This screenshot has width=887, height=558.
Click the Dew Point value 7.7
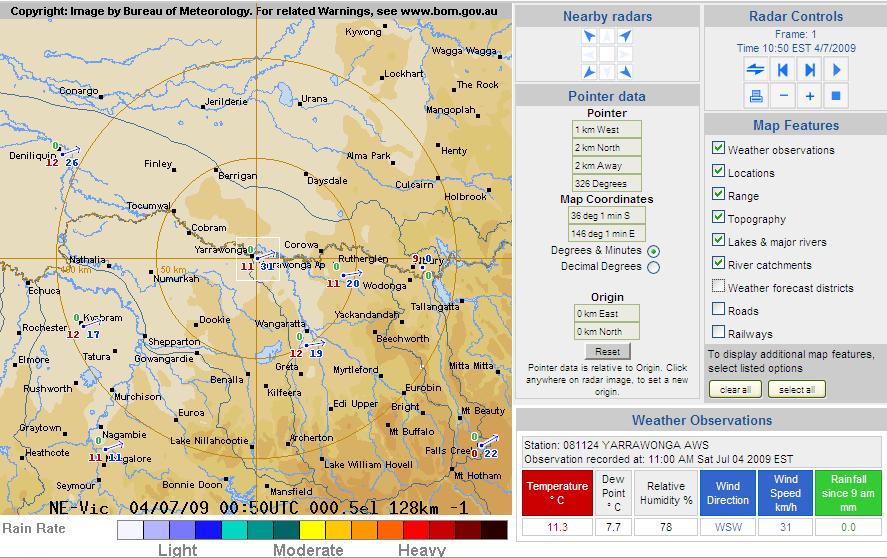613,527
